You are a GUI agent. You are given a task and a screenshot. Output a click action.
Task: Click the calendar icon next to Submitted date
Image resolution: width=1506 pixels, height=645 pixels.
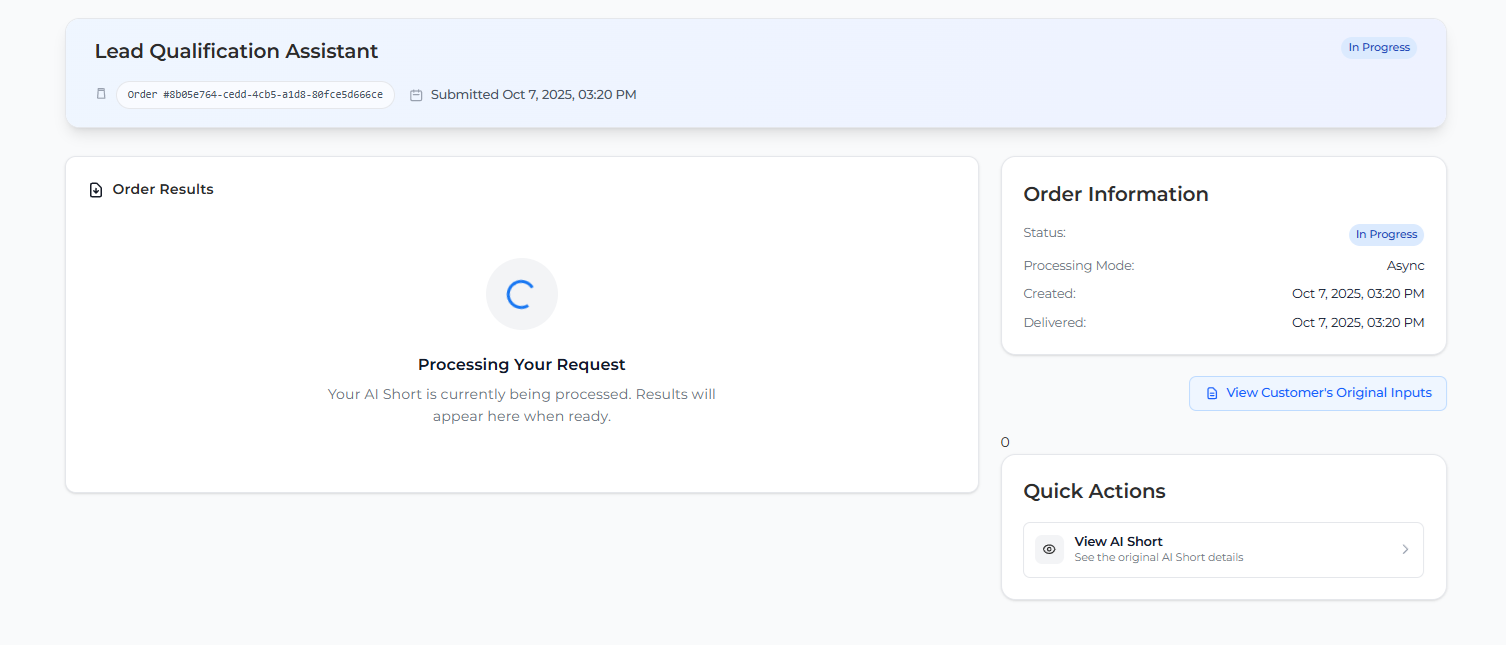416,95
